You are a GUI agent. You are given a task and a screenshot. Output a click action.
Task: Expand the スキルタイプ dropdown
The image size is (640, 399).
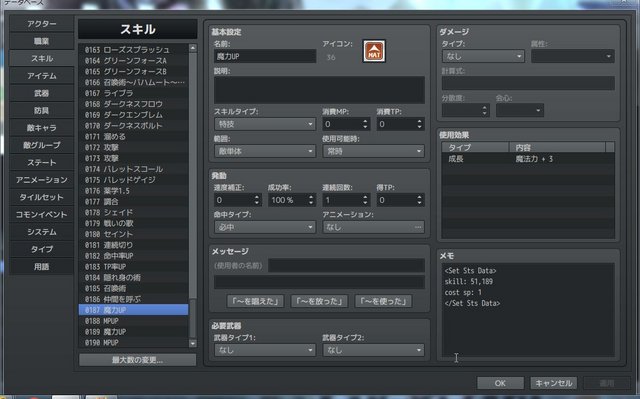tap(264, 124)
